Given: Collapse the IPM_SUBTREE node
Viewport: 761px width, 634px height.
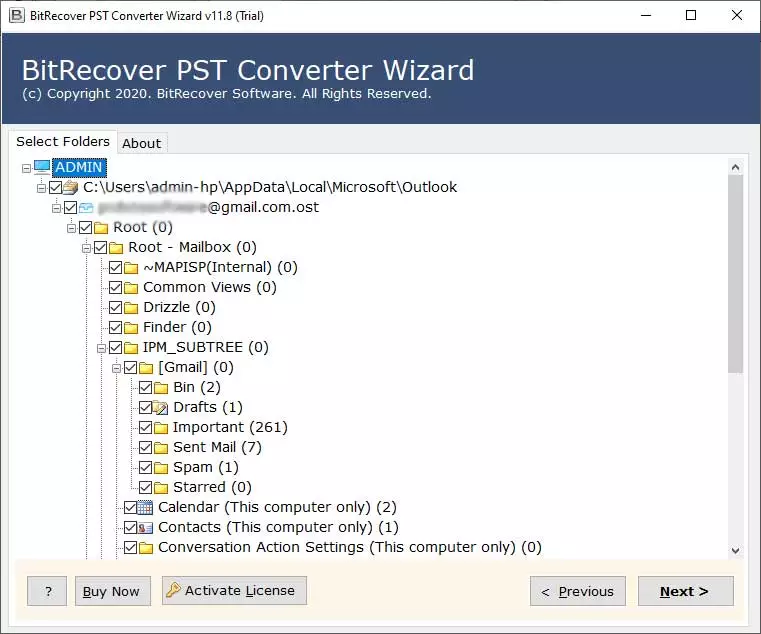Looking at the screenshot, I should pos(101,348).
